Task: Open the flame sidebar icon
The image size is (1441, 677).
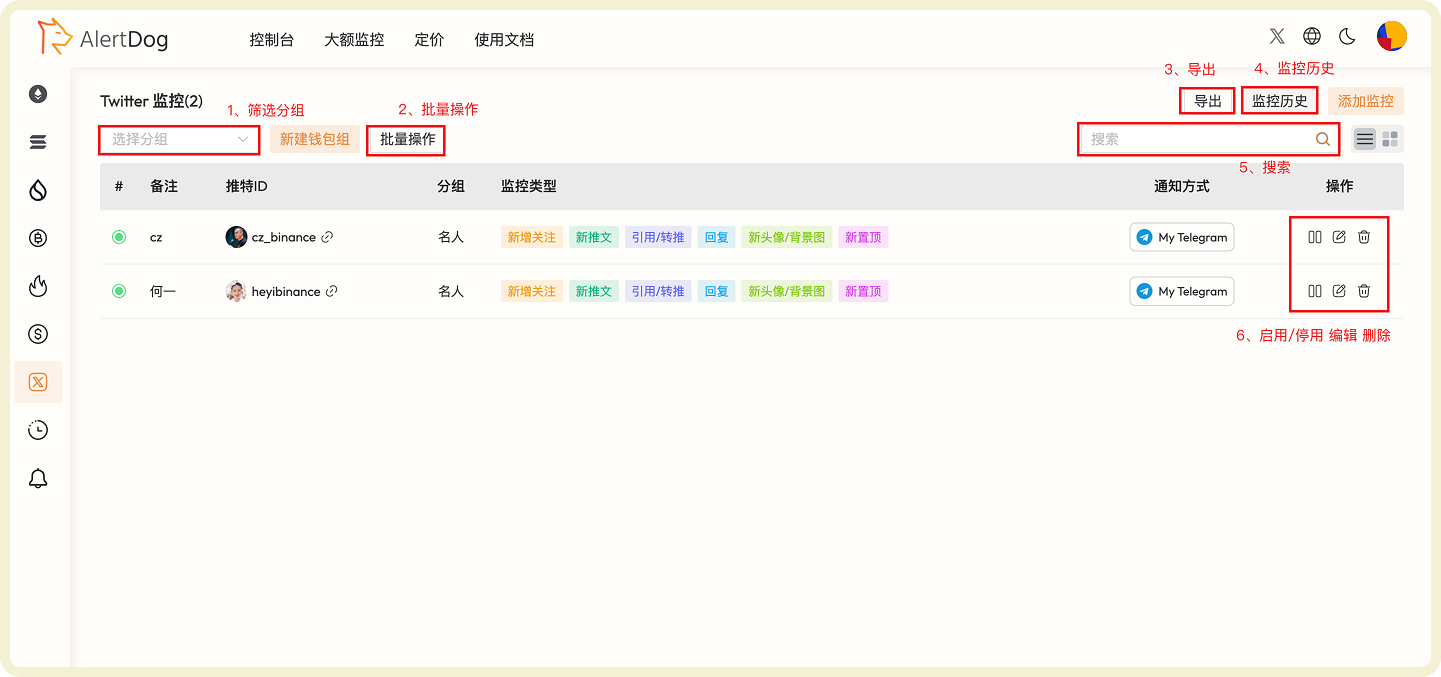Action: pyautogui.click(x=38, y=287)
